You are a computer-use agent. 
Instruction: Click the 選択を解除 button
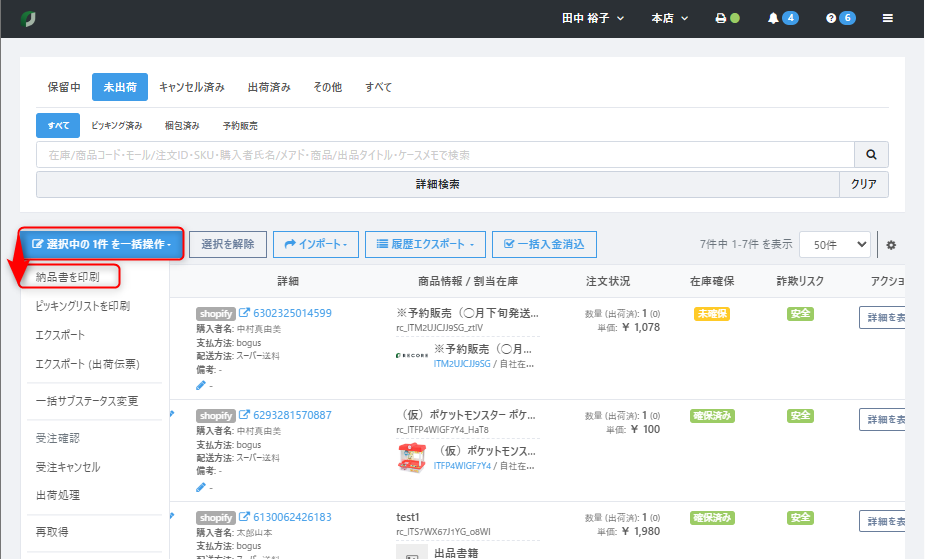[x=227, y=244]
